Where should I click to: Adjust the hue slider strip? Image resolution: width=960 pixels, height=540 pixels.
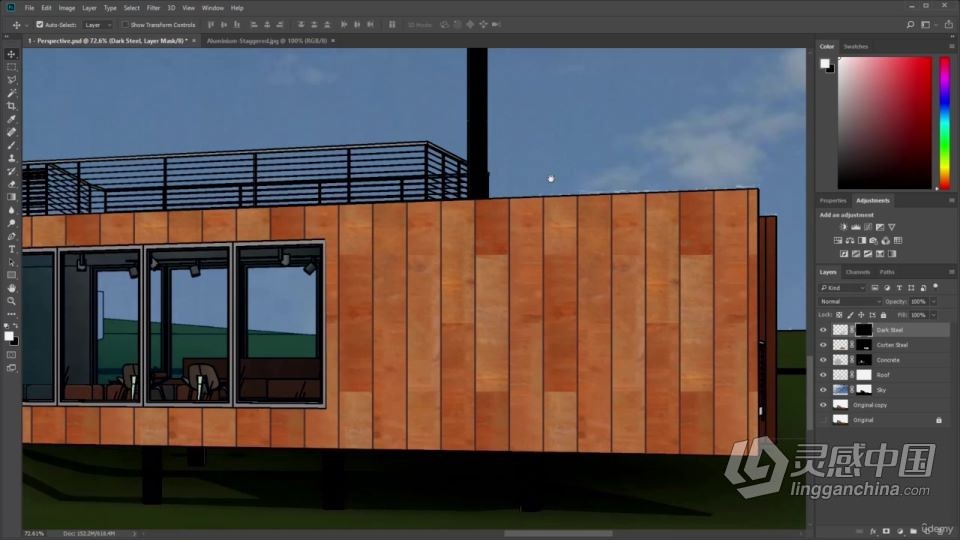click(x=945, y=123)
